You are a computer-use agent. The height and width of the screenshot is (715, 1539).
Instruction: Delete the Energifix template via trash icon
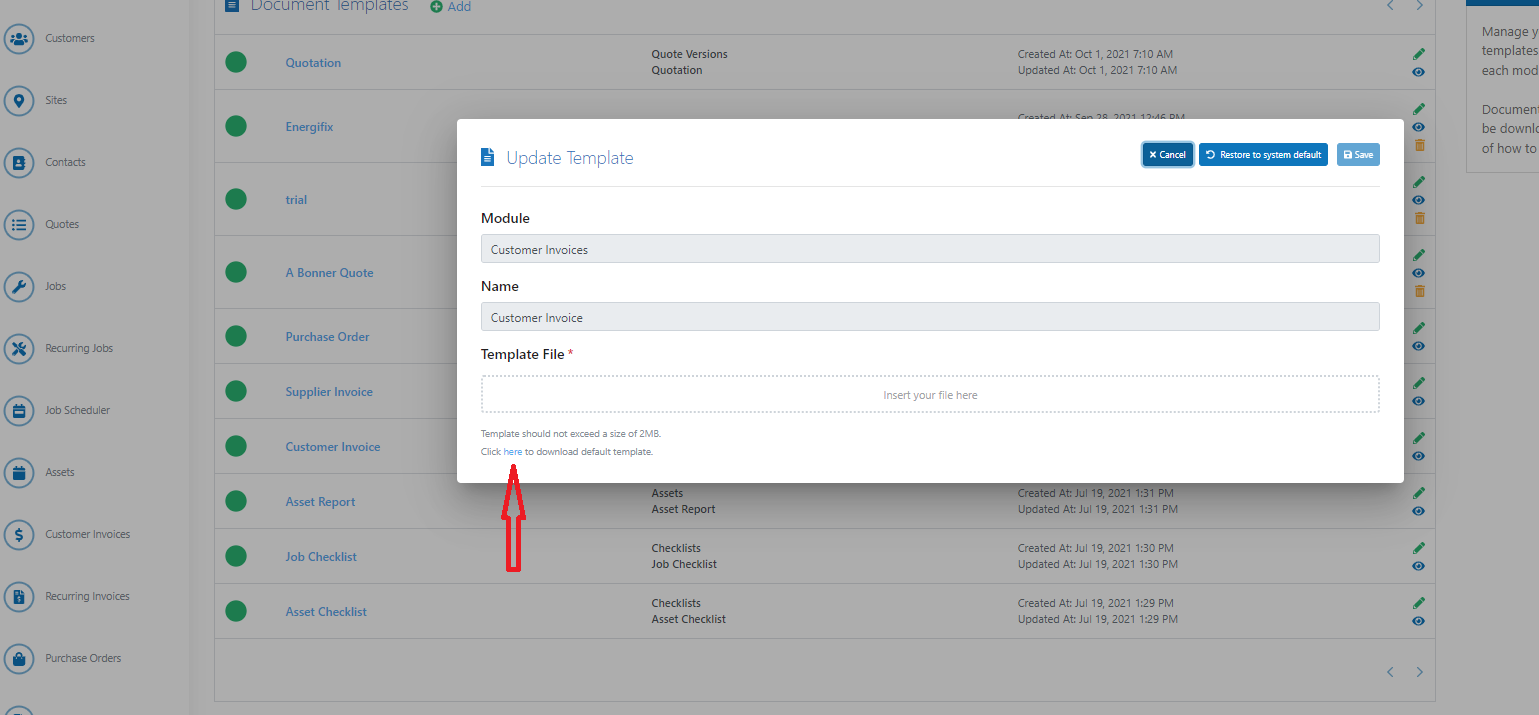tap(1419, 145)
